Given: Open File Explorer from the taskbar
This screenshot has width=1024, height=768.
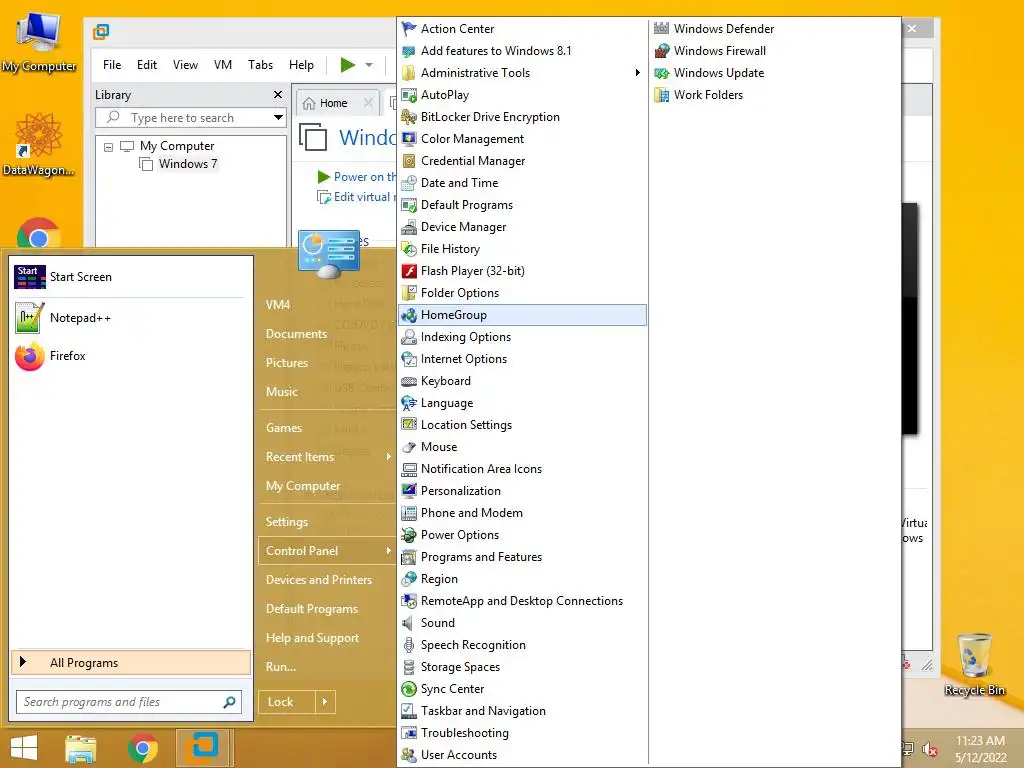Looking at the screenshot, I should tap(81, 748).
